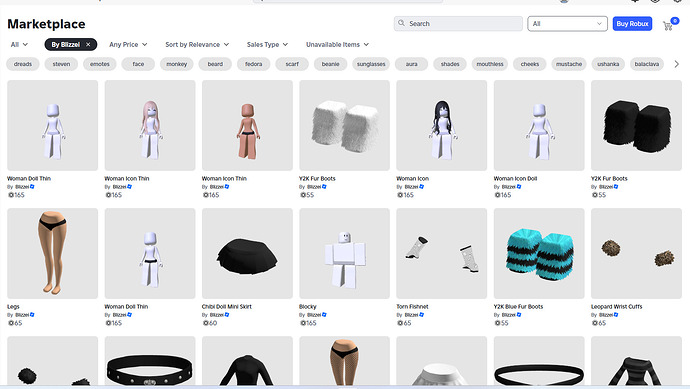Open the Sort by Relevance dropdown
The height and width of the screenshot is (389, 690).
[197, 44]
